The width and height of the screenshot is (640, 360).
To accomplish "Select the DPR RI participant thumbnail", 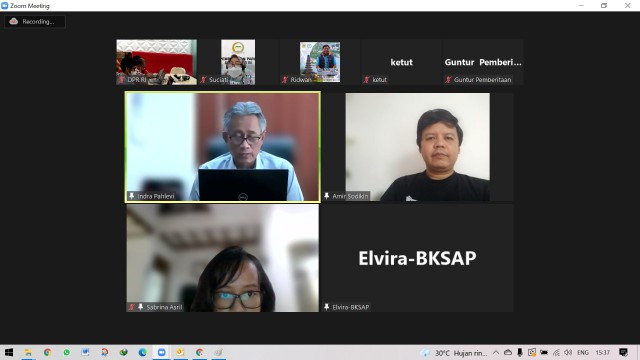I will point(157,62).
